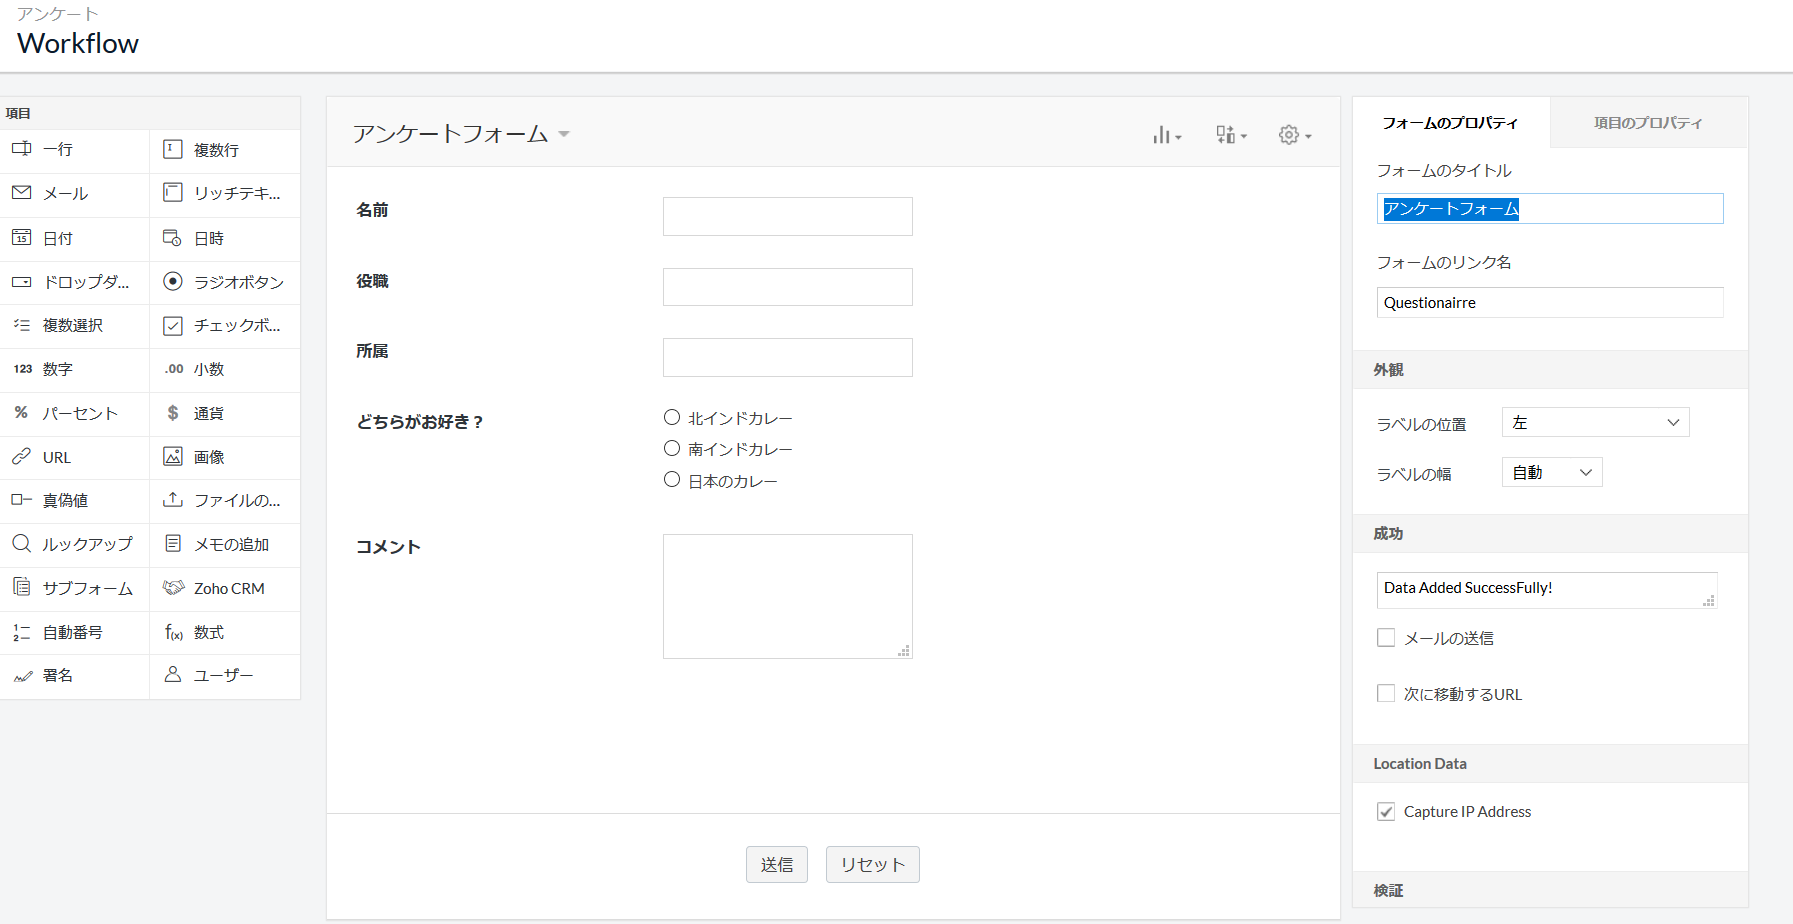The height and width of the screenshot is (924, 1793).
Task: Click the フォームのリンク名 input field
Action: tap(1549, 303)
